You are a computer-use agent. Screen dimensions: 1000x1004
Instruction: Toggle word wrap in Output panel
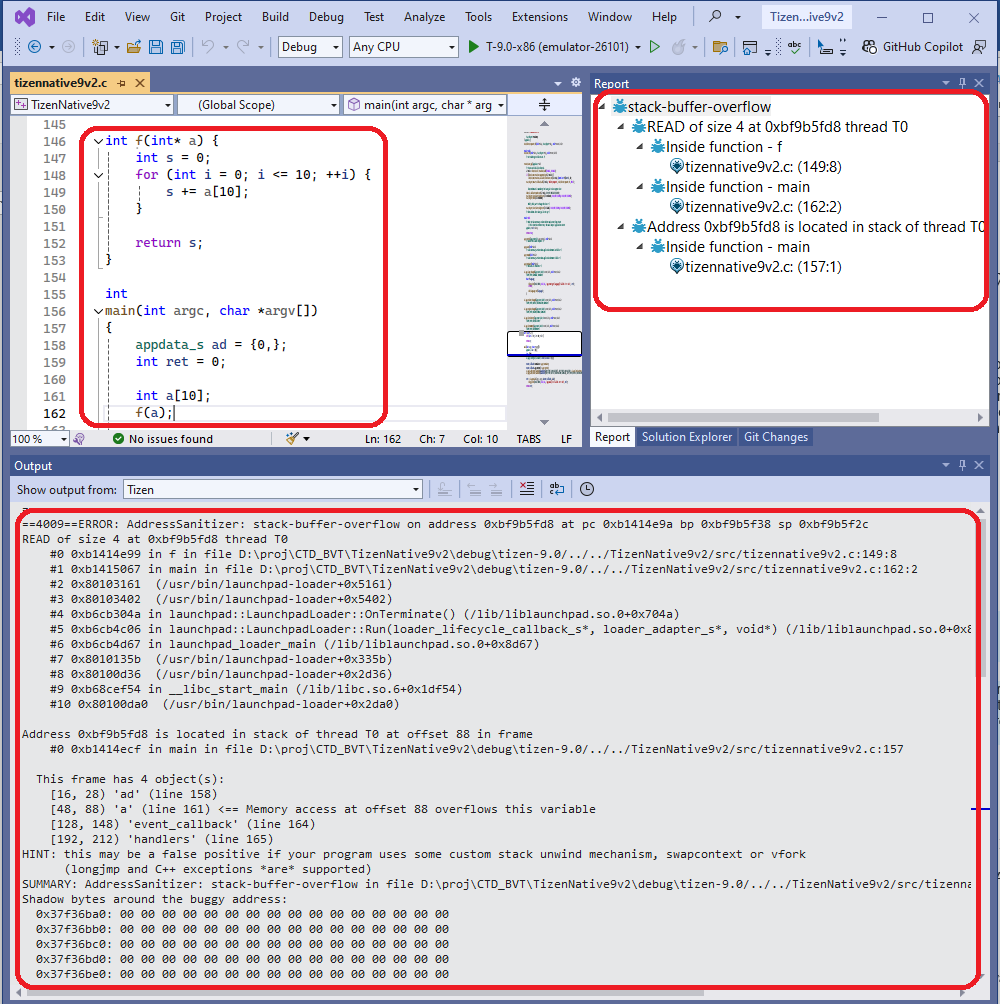point(556,489)
